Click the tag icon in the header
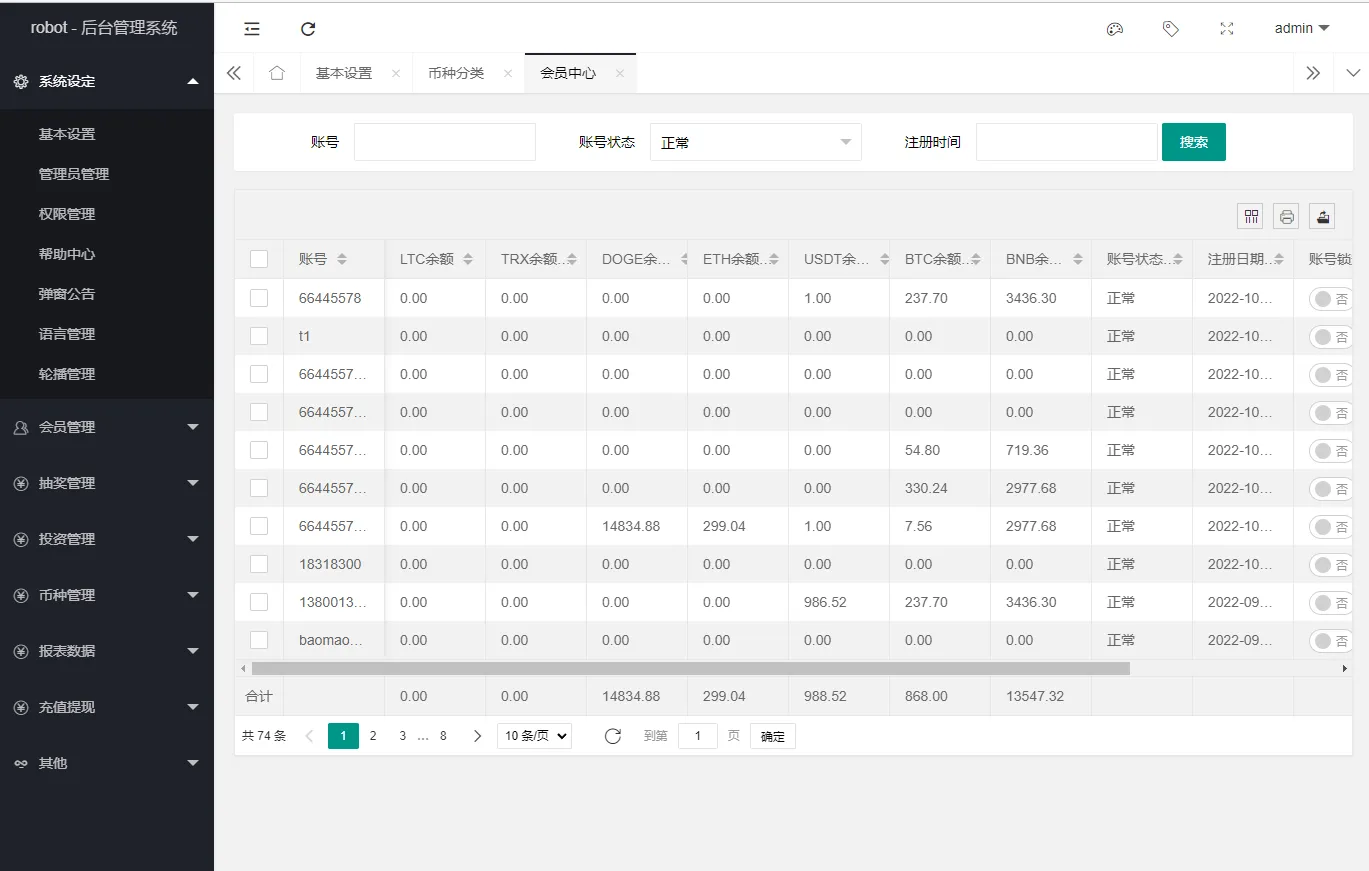Image resolution: width=1369 pixels, height=871 pixels. click(1170, 28)
